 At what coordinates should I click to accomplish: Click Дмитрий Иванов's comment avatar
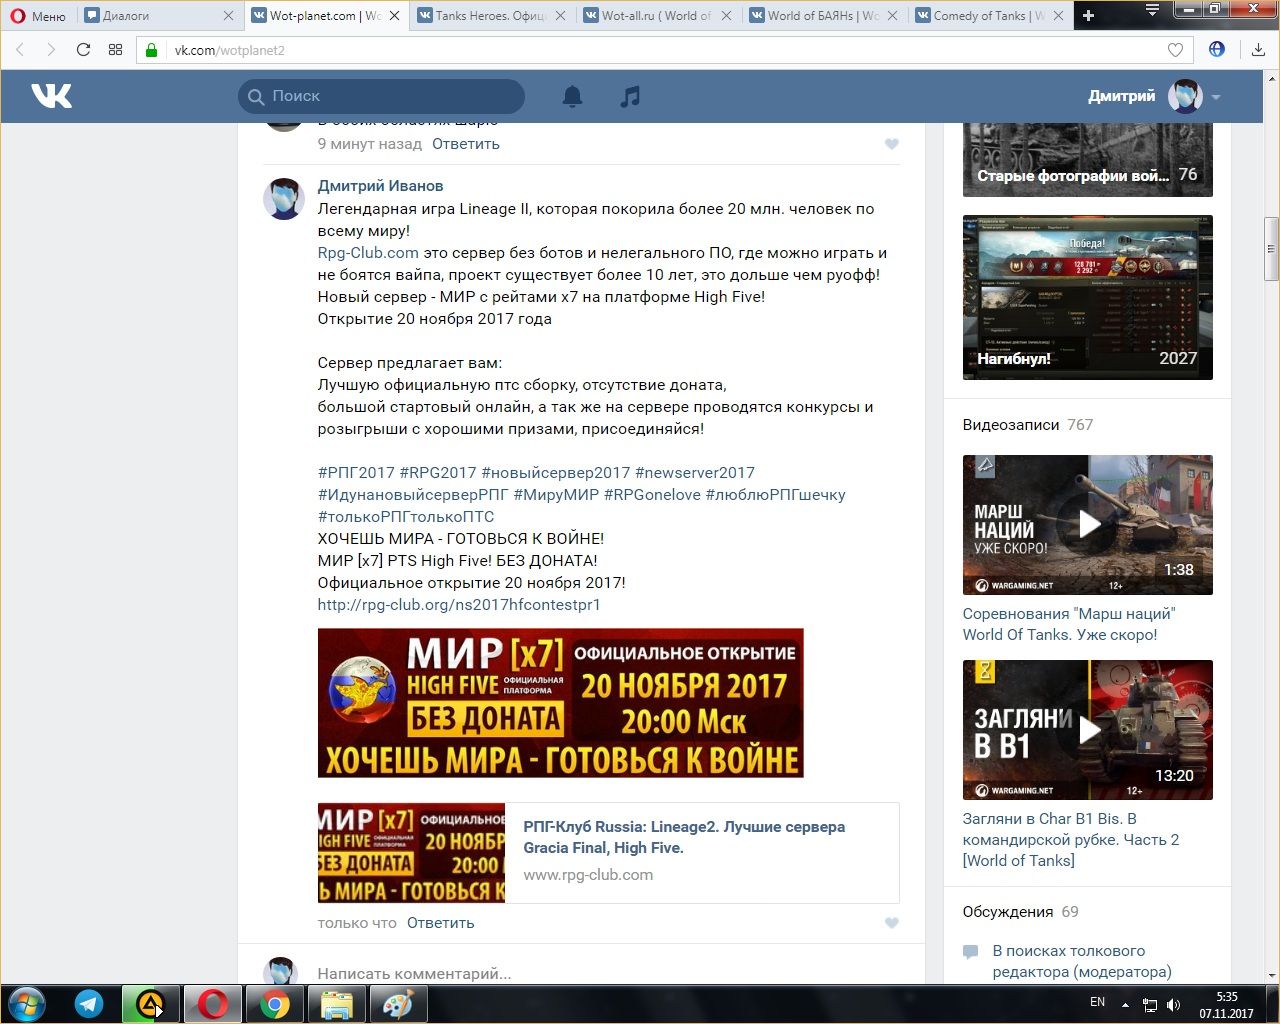pos(284,199)
